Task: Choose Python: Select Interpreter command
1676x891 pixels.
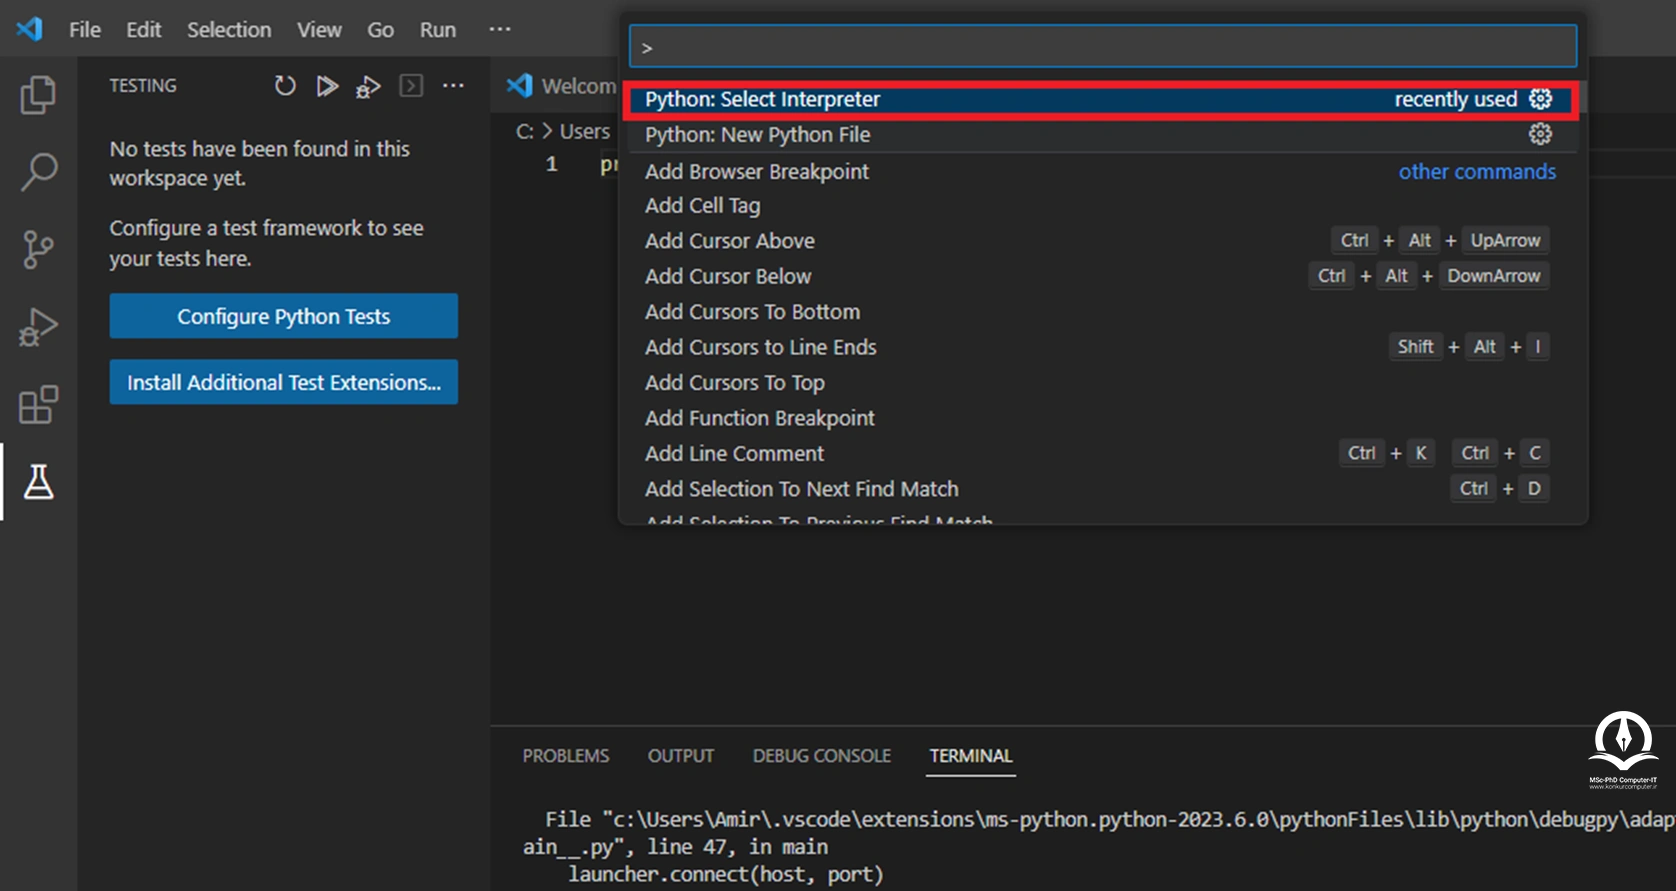Action: tap(1101, 99)
